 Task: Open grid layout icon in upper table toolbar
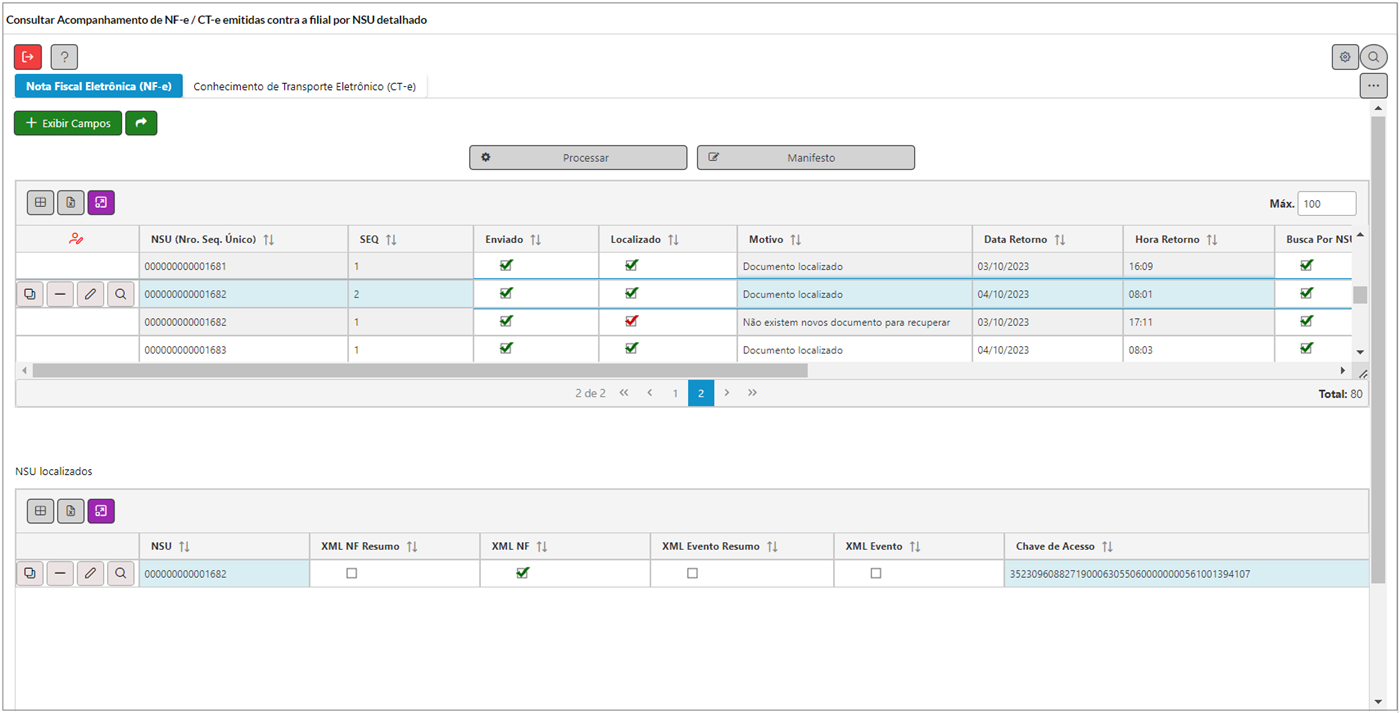click(x=40, y=203)
